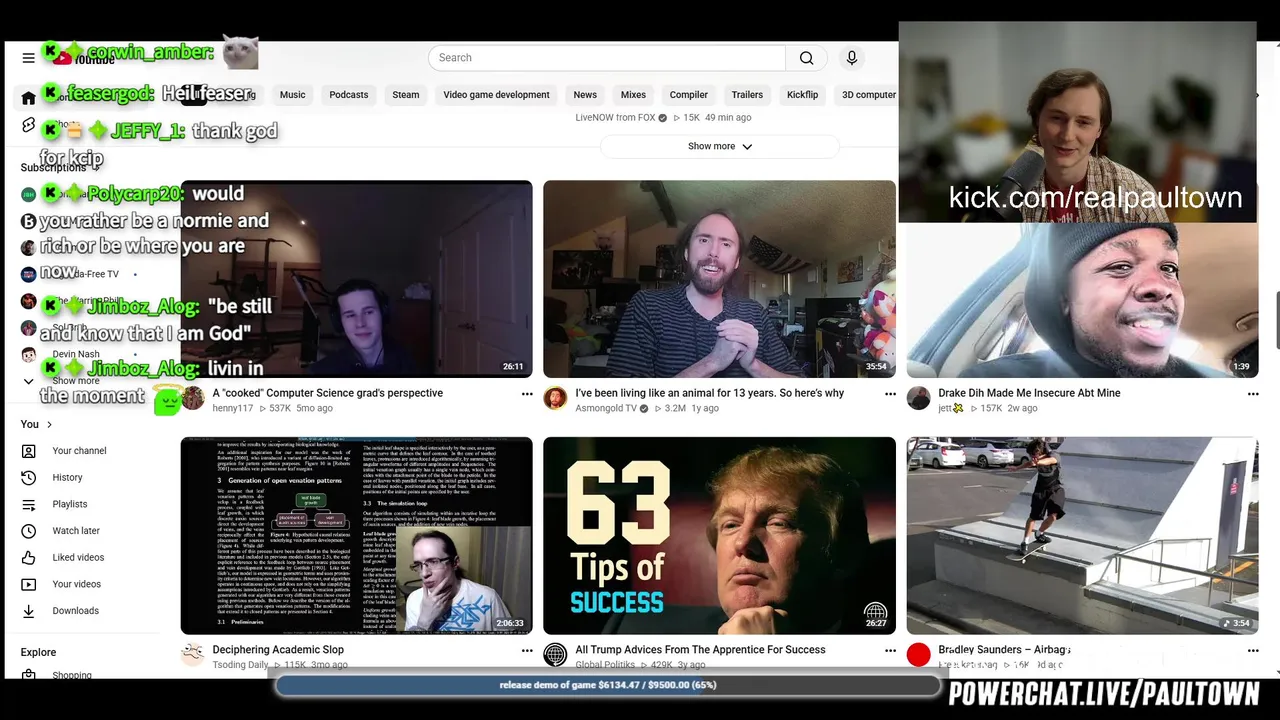Select the Steam filter chip
The height and width of the screenshot is (720, 1280).
click(406, 95)
